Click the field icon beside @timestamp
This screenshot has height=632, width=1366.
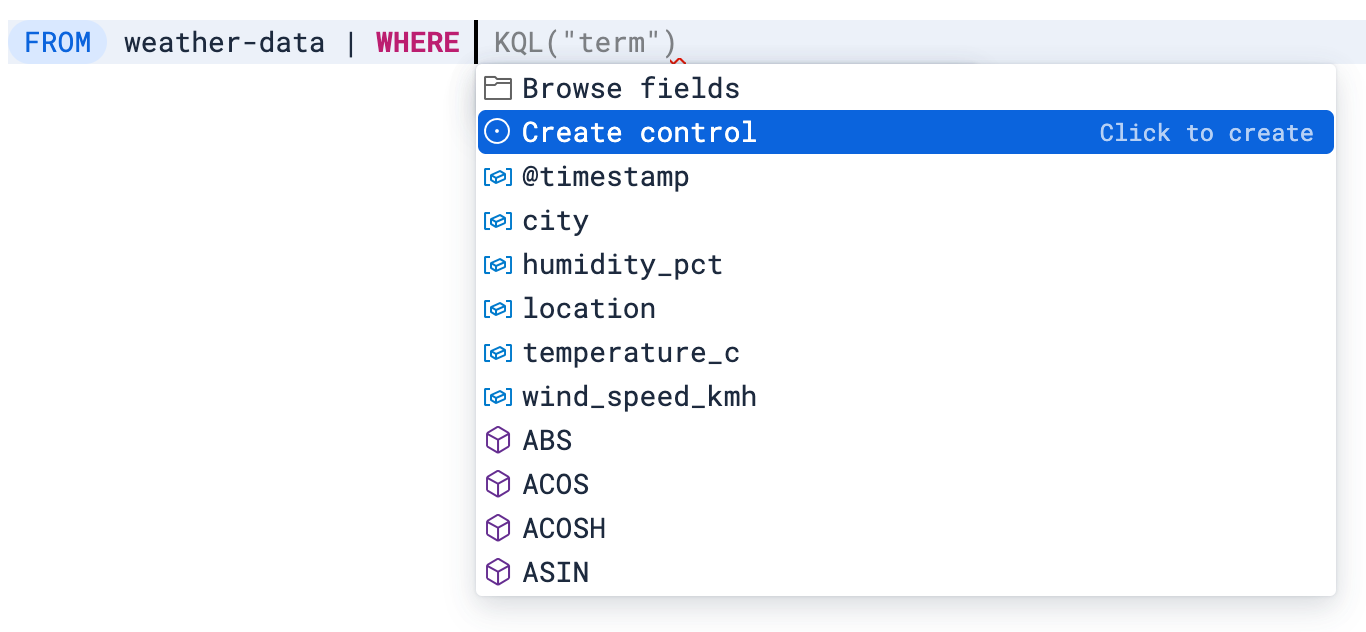coord(497,176)
